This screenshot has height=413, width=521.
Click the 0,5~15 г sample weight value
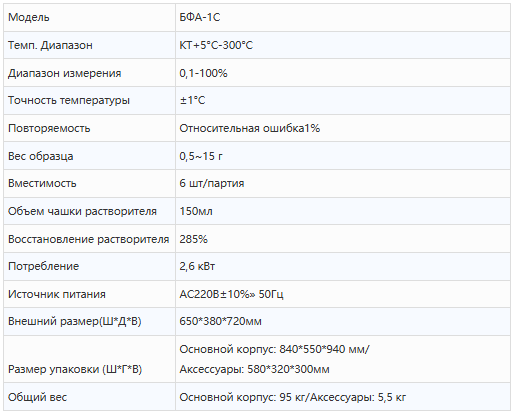pyautogui.click(x=201, y=156)
